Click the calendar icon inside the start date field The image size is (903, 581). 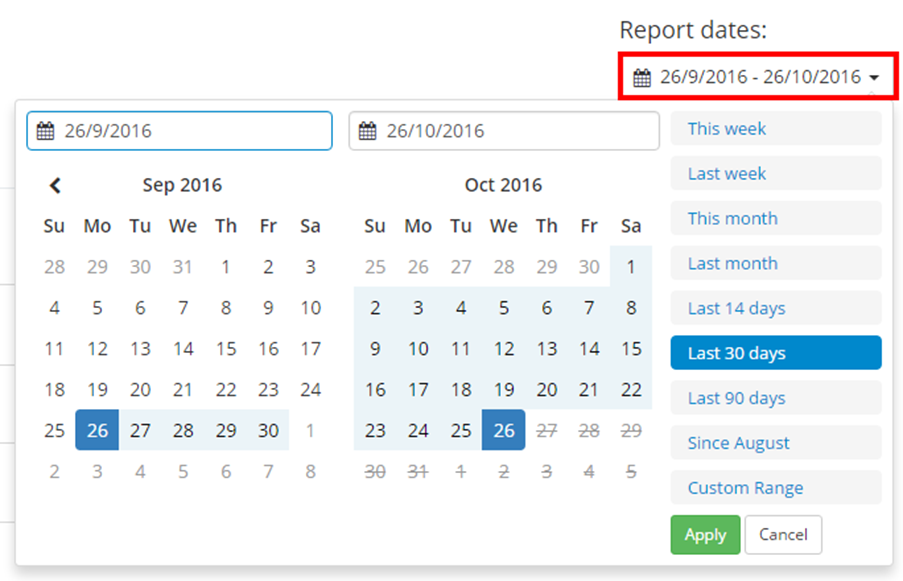(x=45, y=130)
